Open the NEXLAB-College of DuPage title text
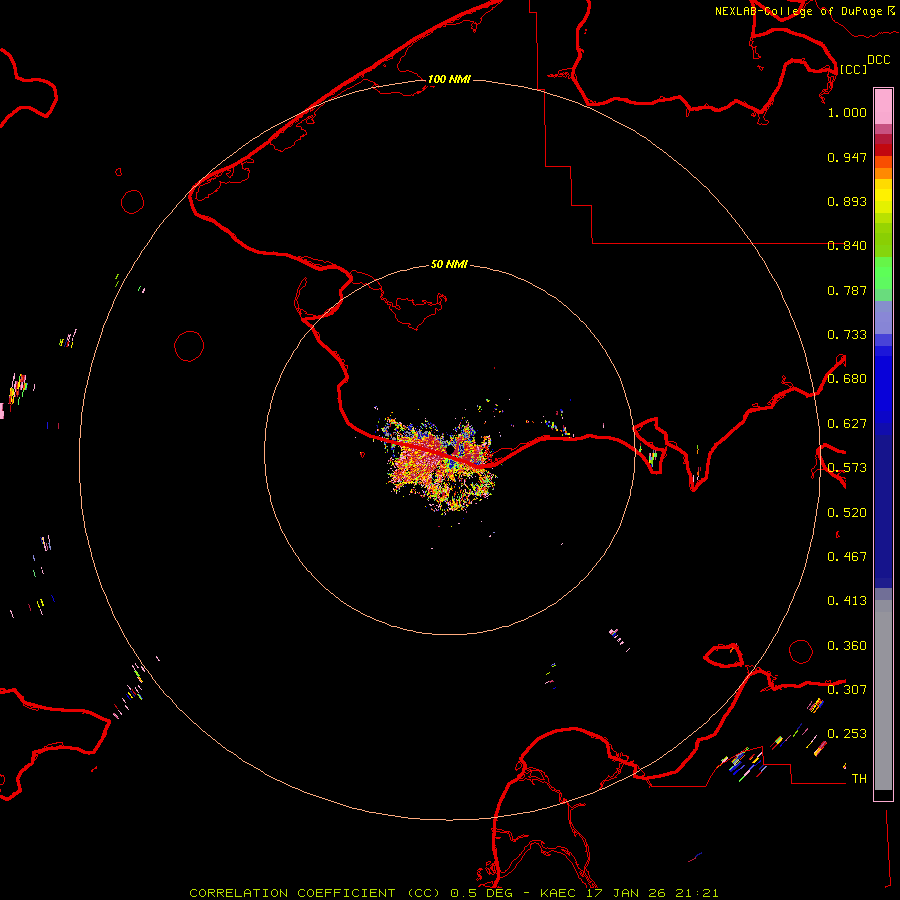The height and width of the screenshot is (900, 900). [x=799, y=11]
